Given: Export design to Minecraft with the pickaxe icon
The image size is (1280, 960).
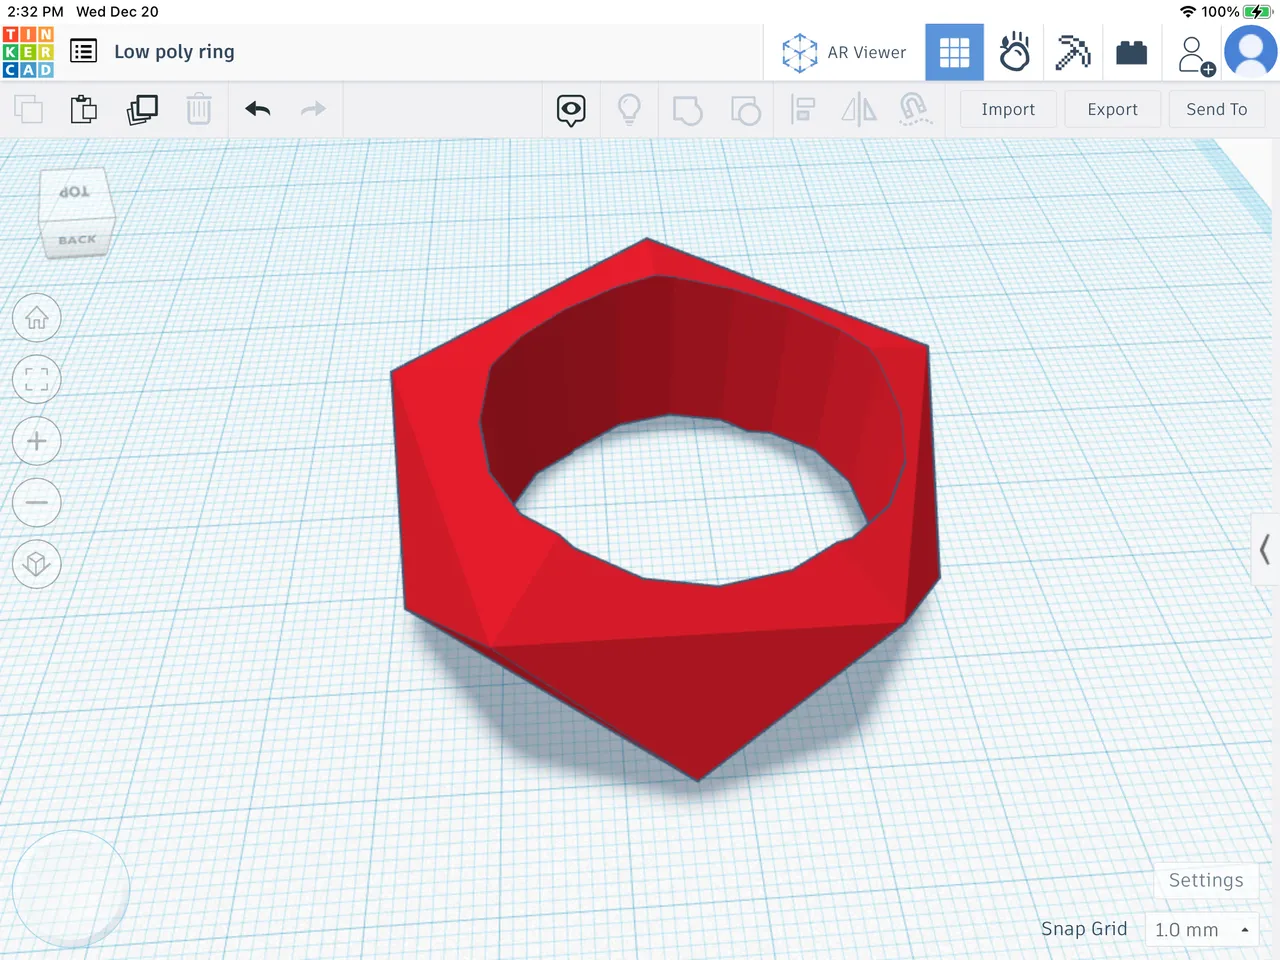Looking at the screenshot, I should [x=1073, y=52].
